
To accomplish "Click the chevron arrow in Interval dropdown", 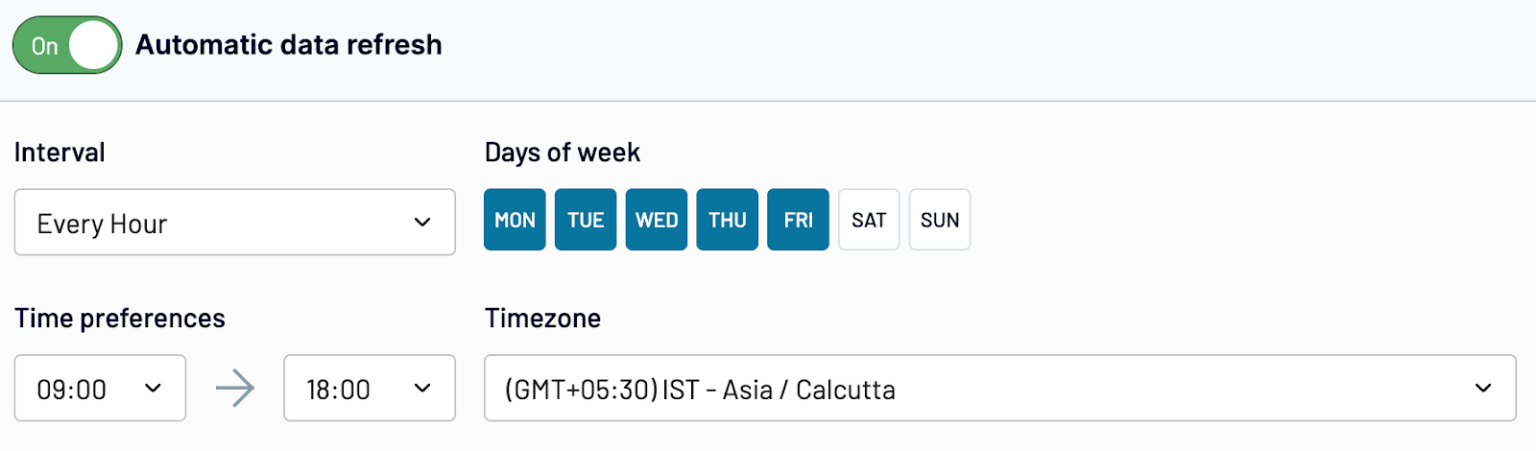I will 422,222.
